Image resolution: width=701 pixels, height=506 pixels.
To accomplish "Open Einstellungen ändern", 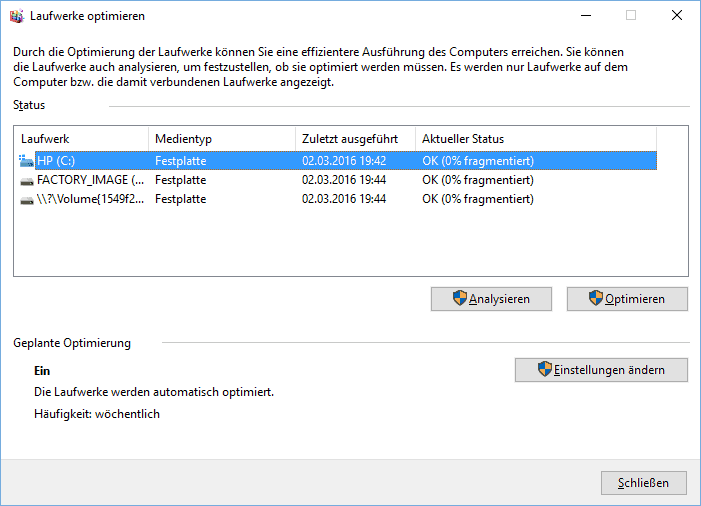I will 601,370.
